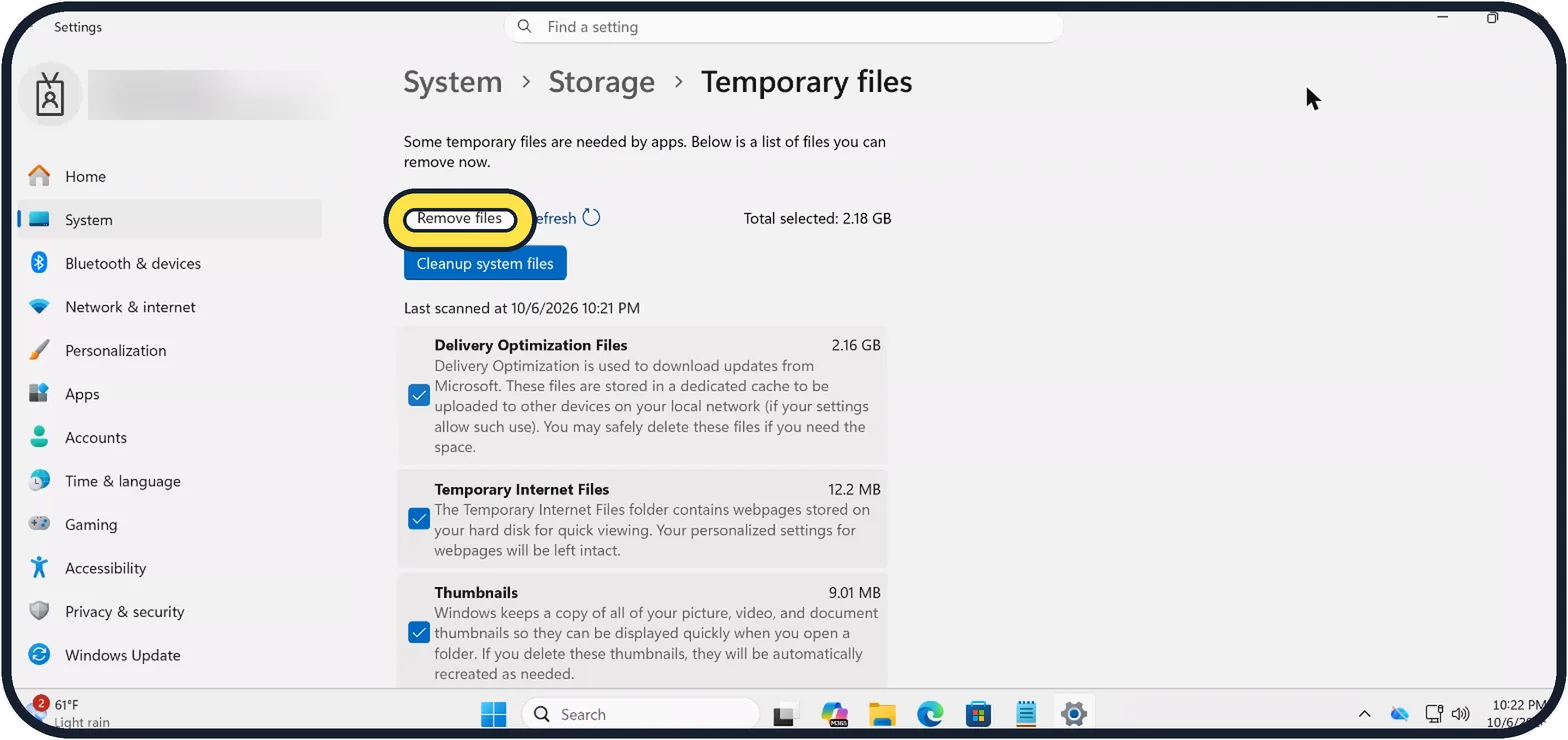This screenshot has width=1568, height=740.
Task: Open the weather widget showing 61°F
Action: tap(70, 713)
